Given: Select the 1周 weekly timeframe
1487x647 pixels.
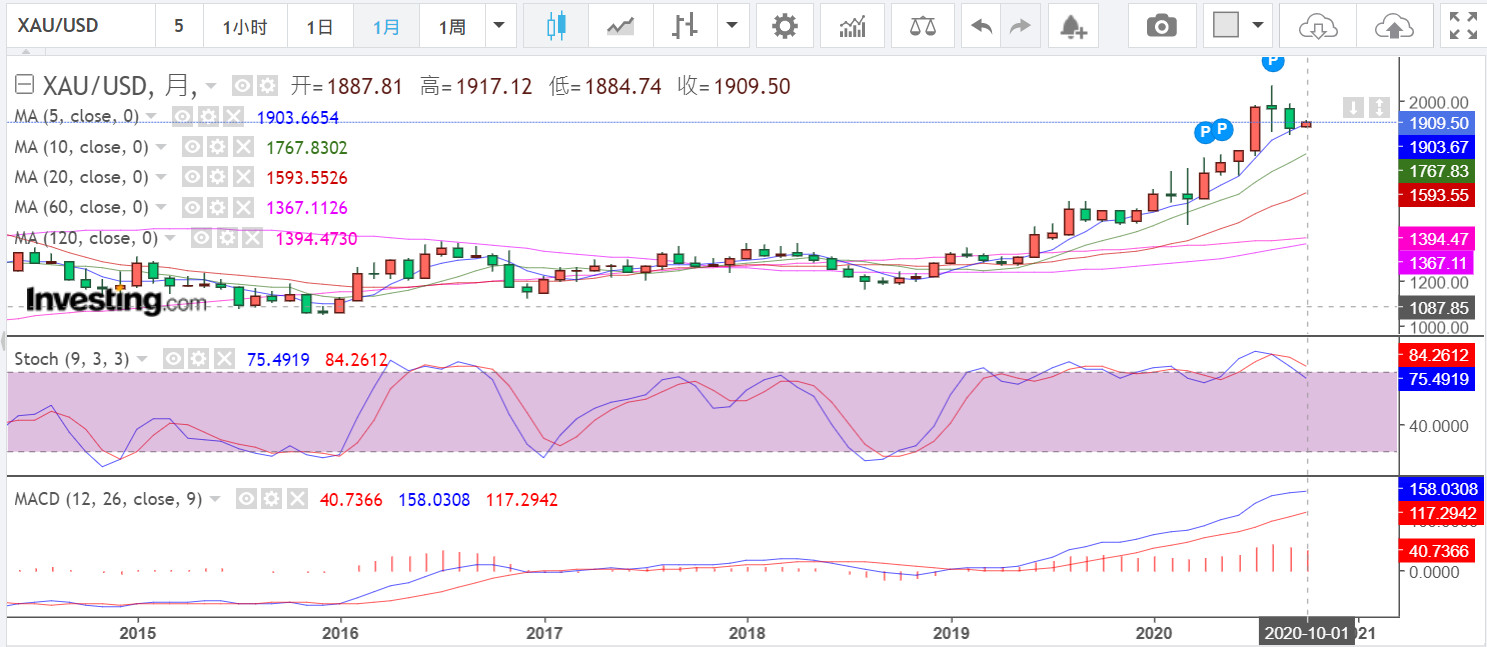Looking at the screenshot, I should tap(452, 26).
